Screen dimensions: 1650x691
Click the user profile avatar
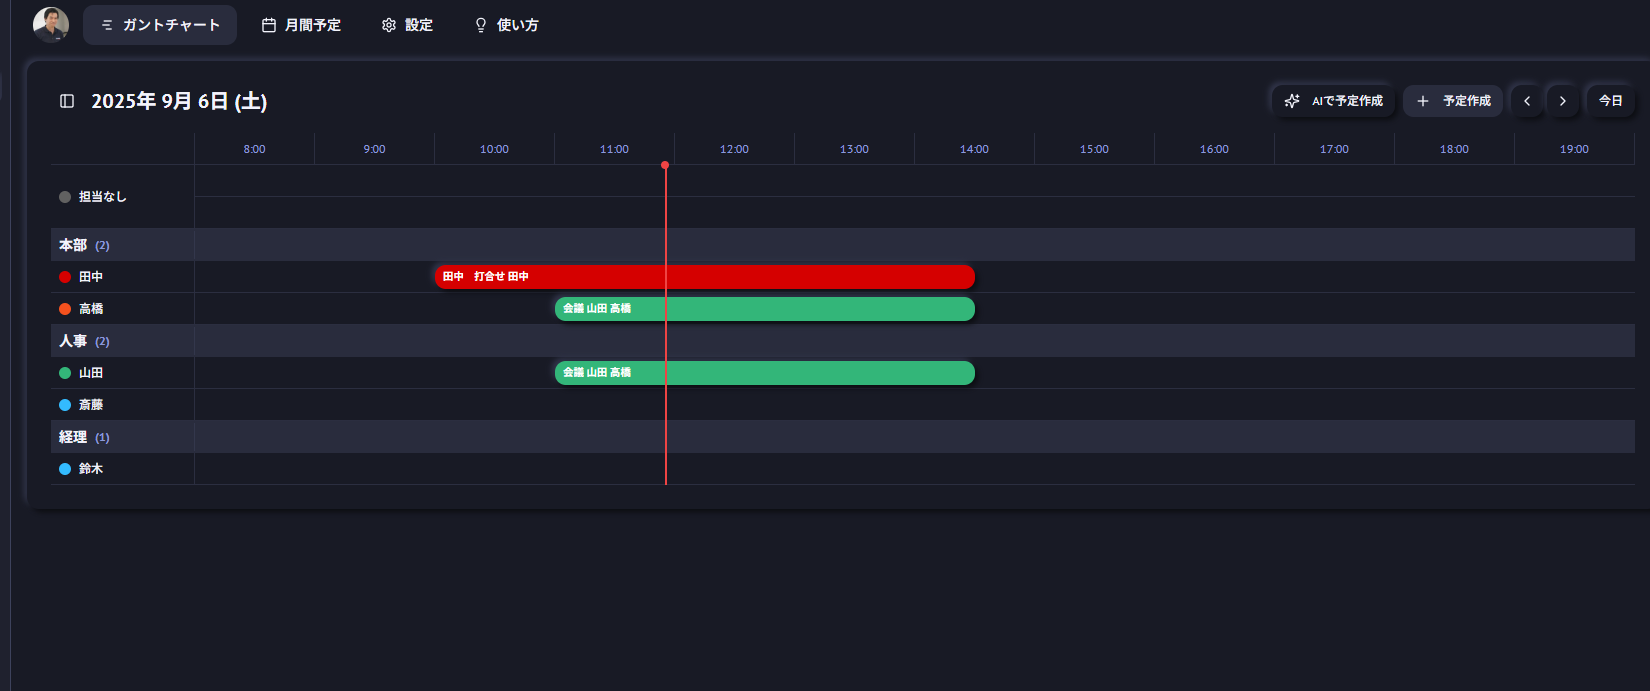tap(51, 24)
